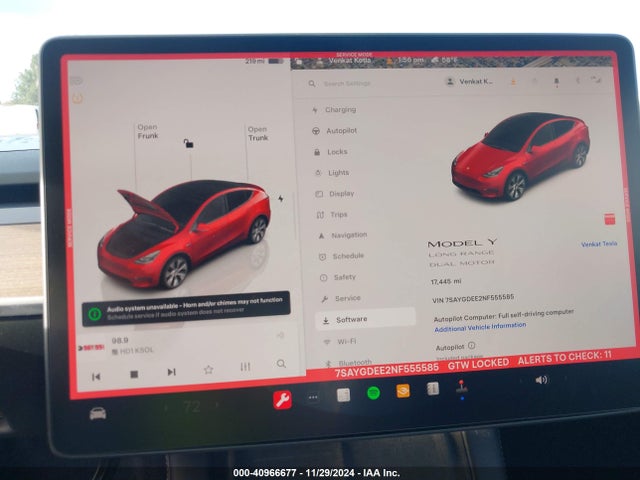Tap the unlock padlock icon above car
This screenshot has height=480, width=640.
pyautogui.click(x=188, y=143)
